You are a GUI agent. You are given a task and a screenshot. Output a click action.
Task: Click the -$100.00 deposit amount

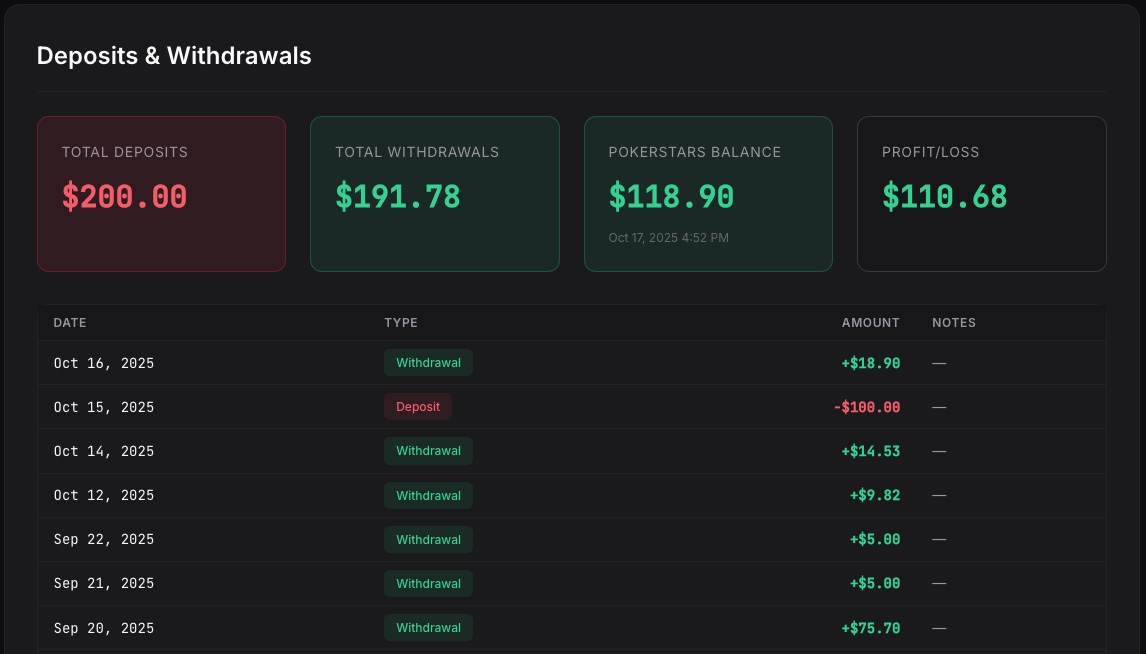point(867,407)
